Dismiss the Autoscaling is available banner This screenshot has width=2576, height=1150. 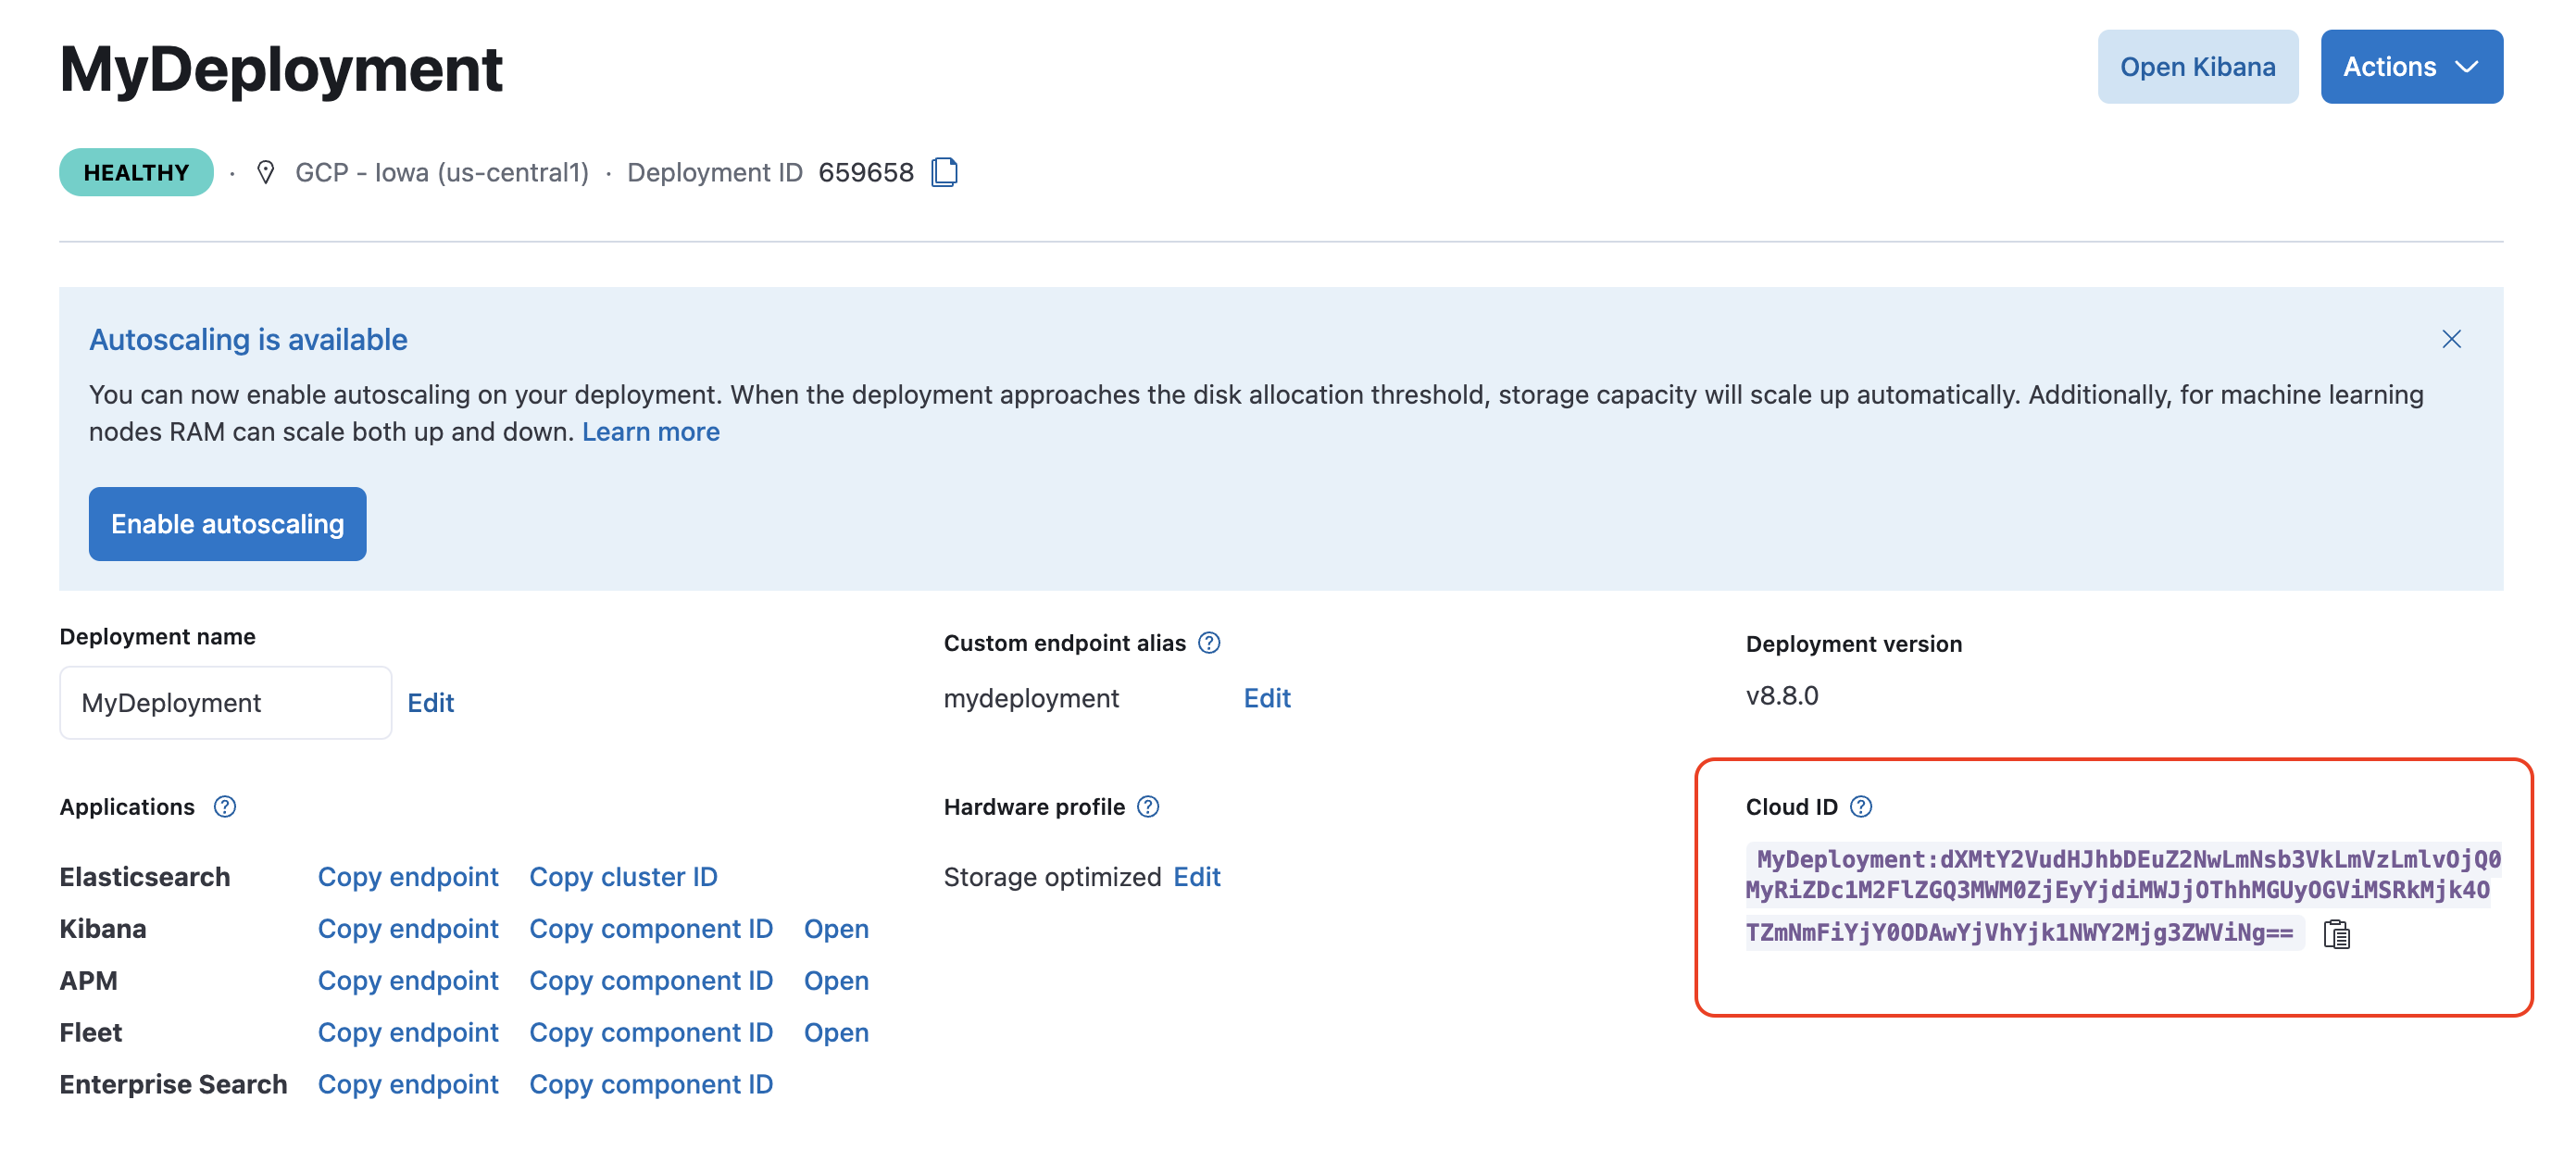pyautogui.click(x=2450, y=339)
